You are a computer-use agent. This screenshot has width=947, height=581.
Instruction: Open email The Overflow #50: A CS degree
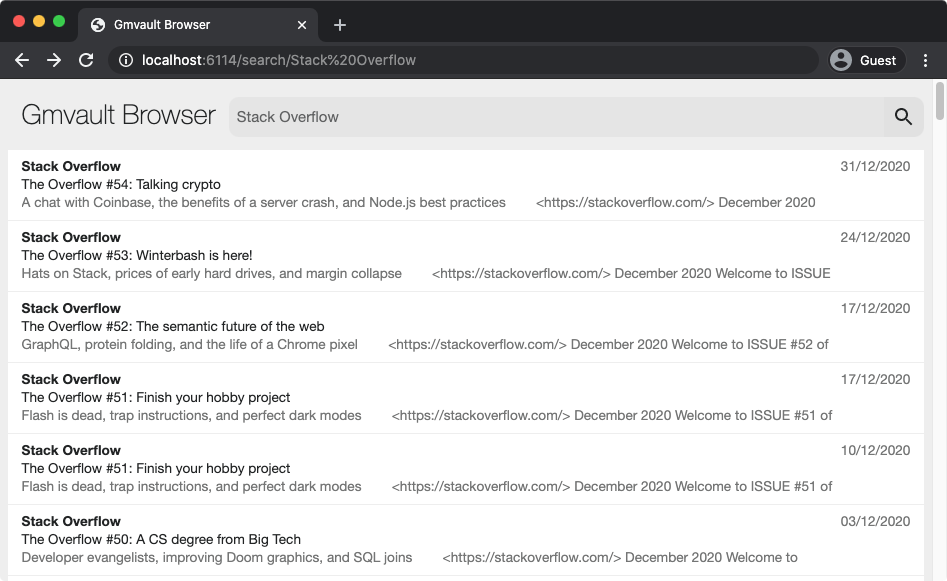(x=466, y=540)
